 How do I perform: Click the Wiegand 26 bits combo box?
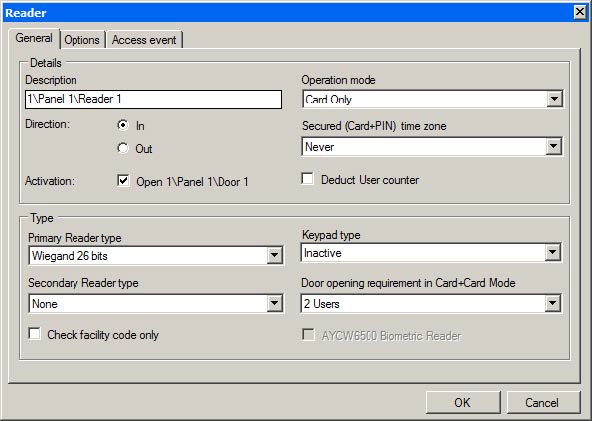coord(156,256)
